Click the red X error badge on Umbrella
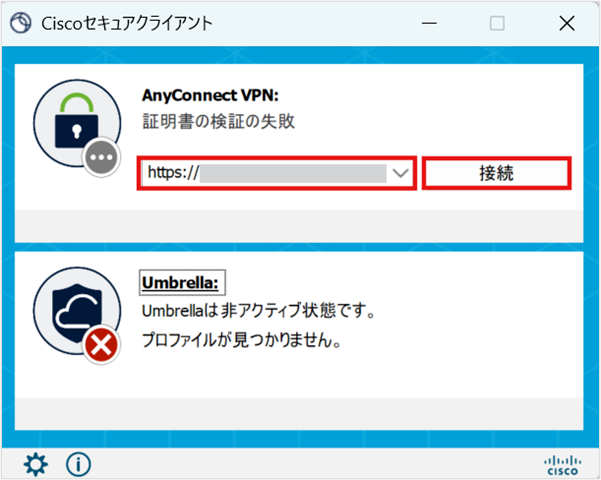601x480 pixels. coord(101,345)
